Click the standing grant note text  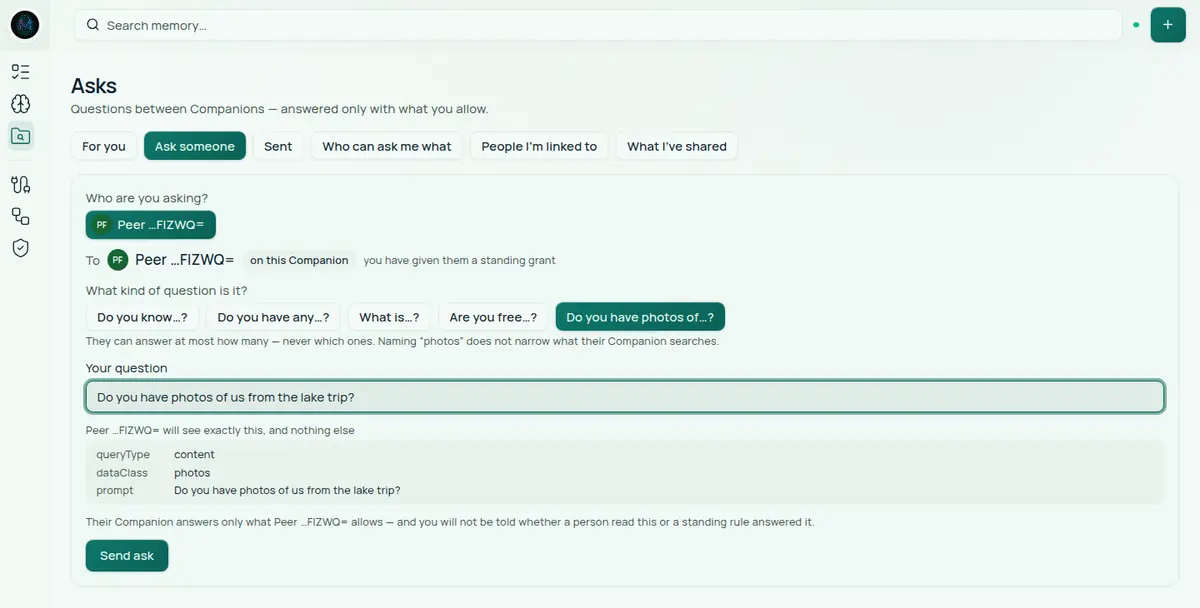point(460,260)
